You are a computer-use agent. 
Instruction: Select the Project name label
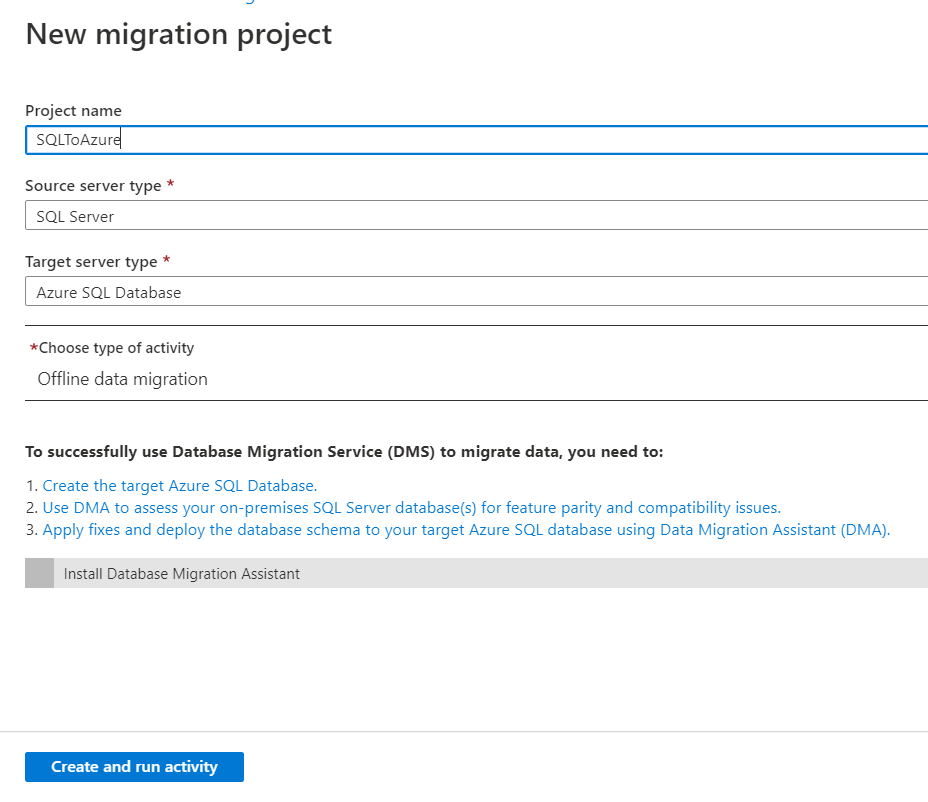73,110
